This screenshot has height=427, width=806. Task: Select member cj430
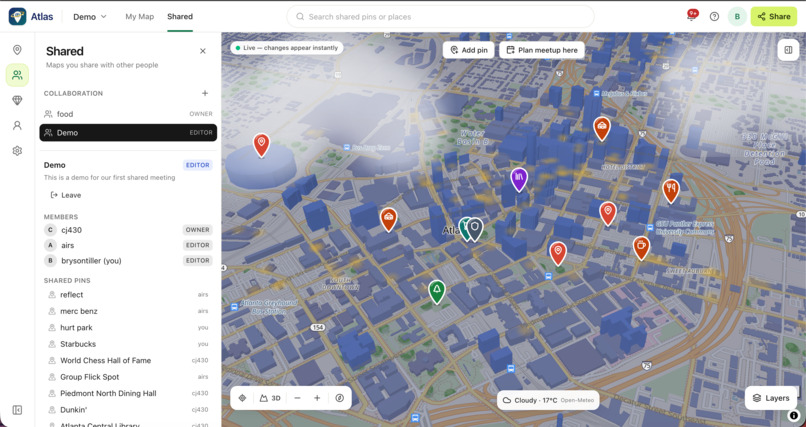pyautogui.click(x=128, y=230)
